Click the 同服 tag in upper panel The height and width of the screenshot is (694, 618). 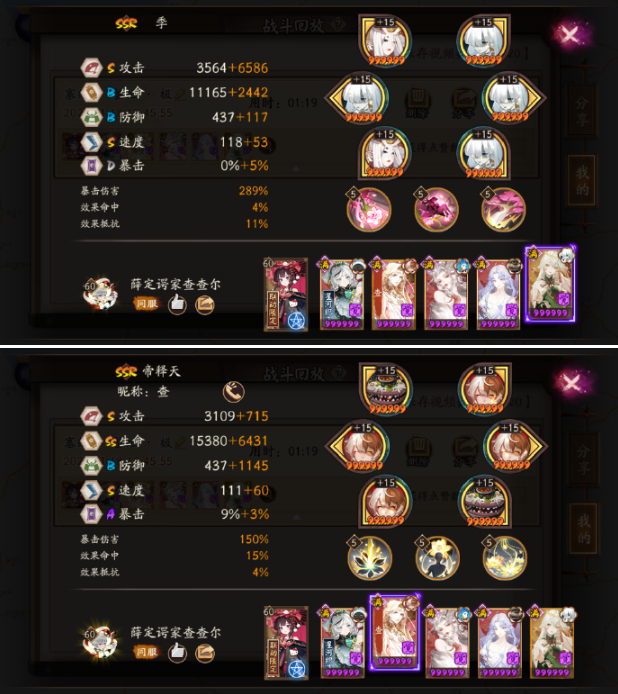(147, 304)
